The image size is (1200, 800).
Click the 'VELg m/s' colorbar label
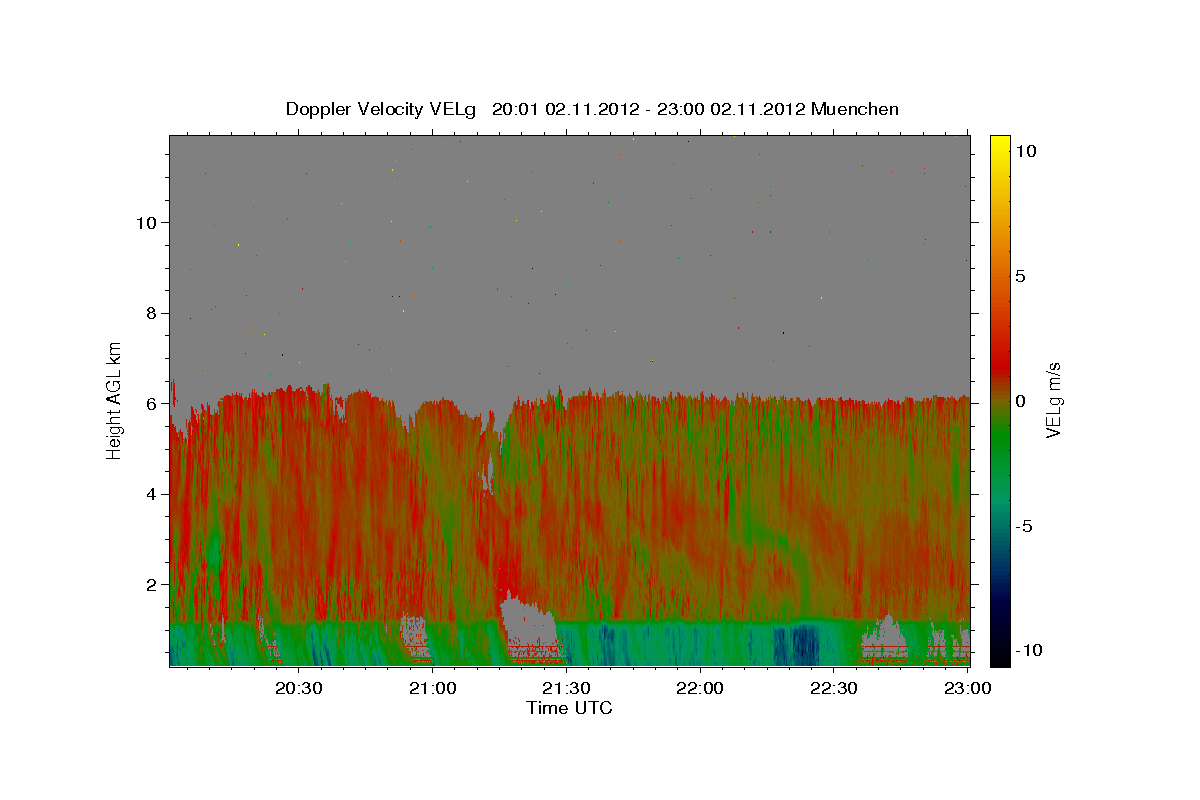[1053, 400]
